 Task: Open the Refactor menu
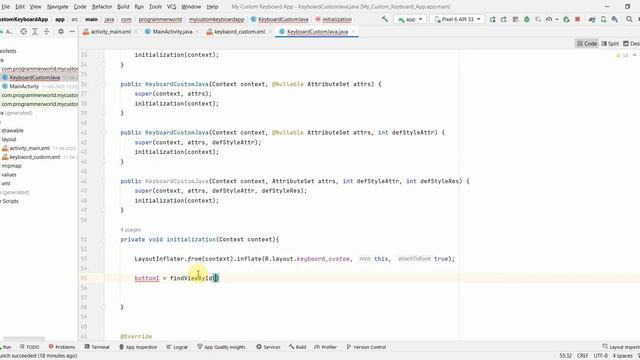(102, 7)
